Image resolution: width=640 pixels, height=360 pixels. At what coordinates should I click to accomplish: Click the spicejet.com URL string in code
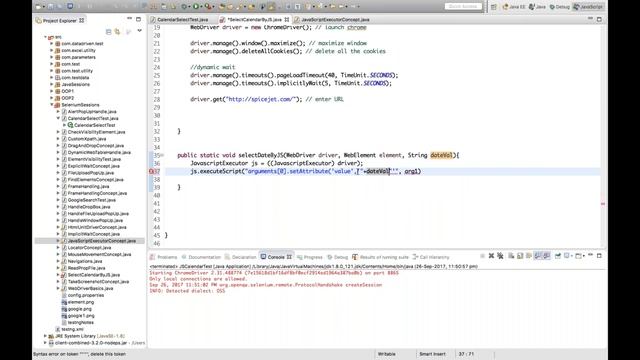pyautogui.click(x=262, y=99)
